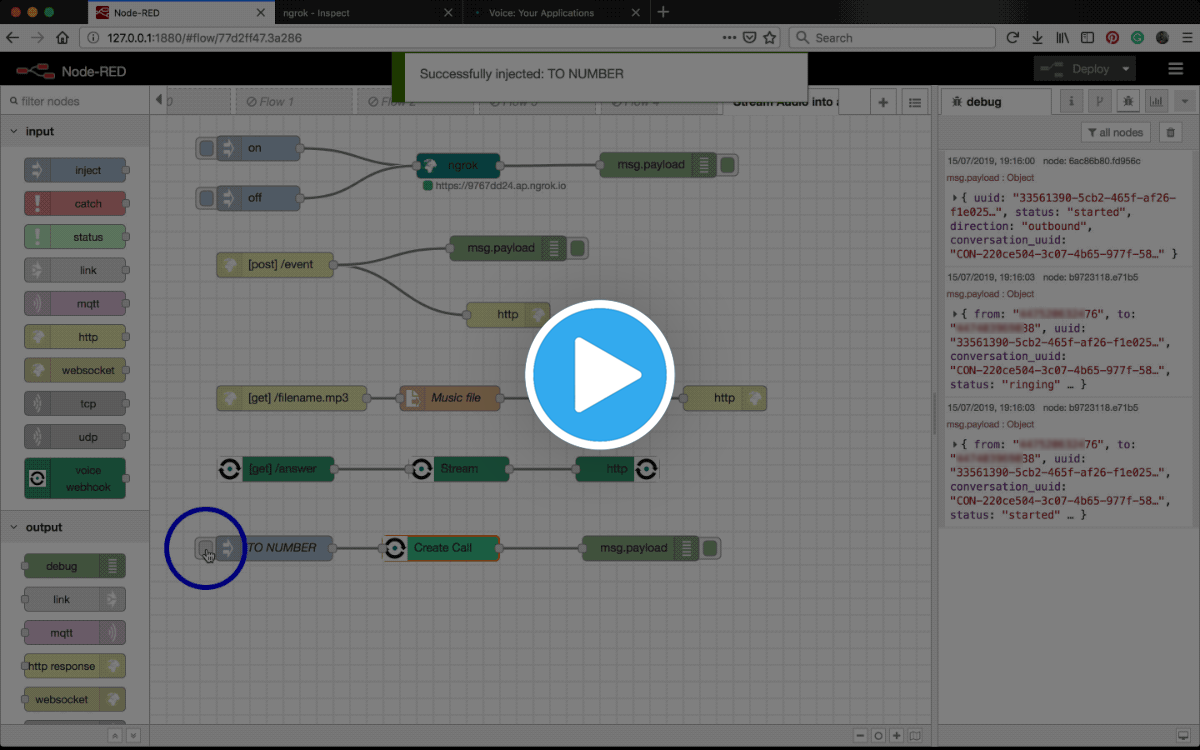1200x750 pixels.
Task: Reload the page in Firefox
Action: pyautogui.click(x=1012, y=38)
